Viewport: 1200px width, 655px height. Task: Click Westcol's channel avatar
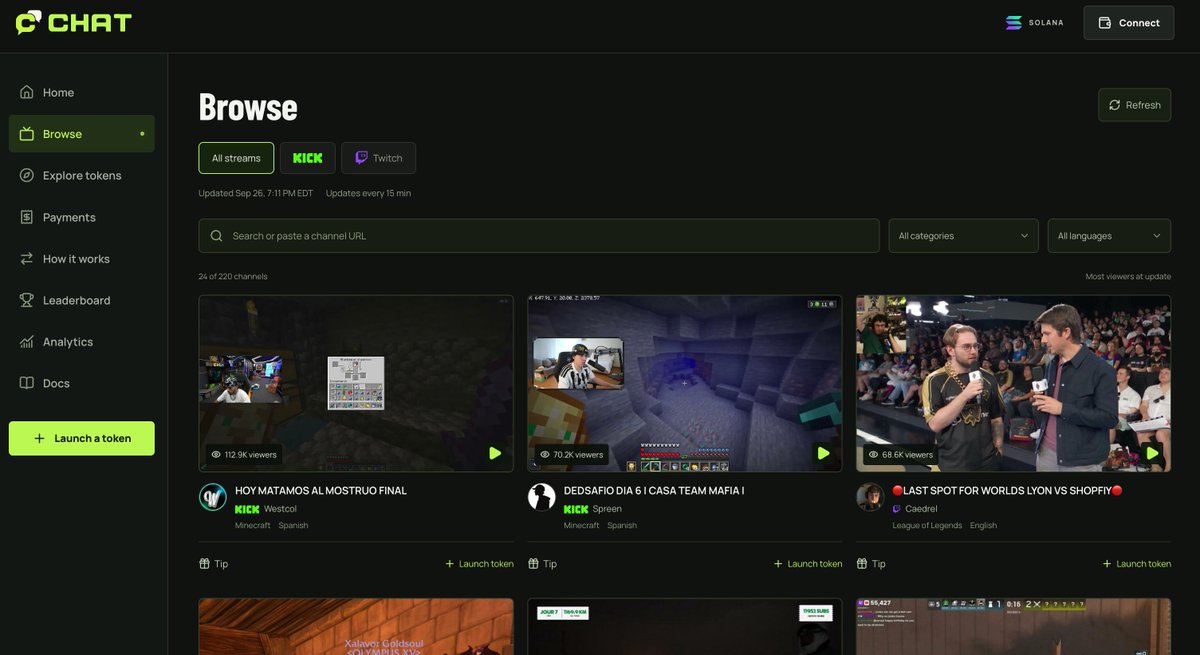(x=213, y=497)
